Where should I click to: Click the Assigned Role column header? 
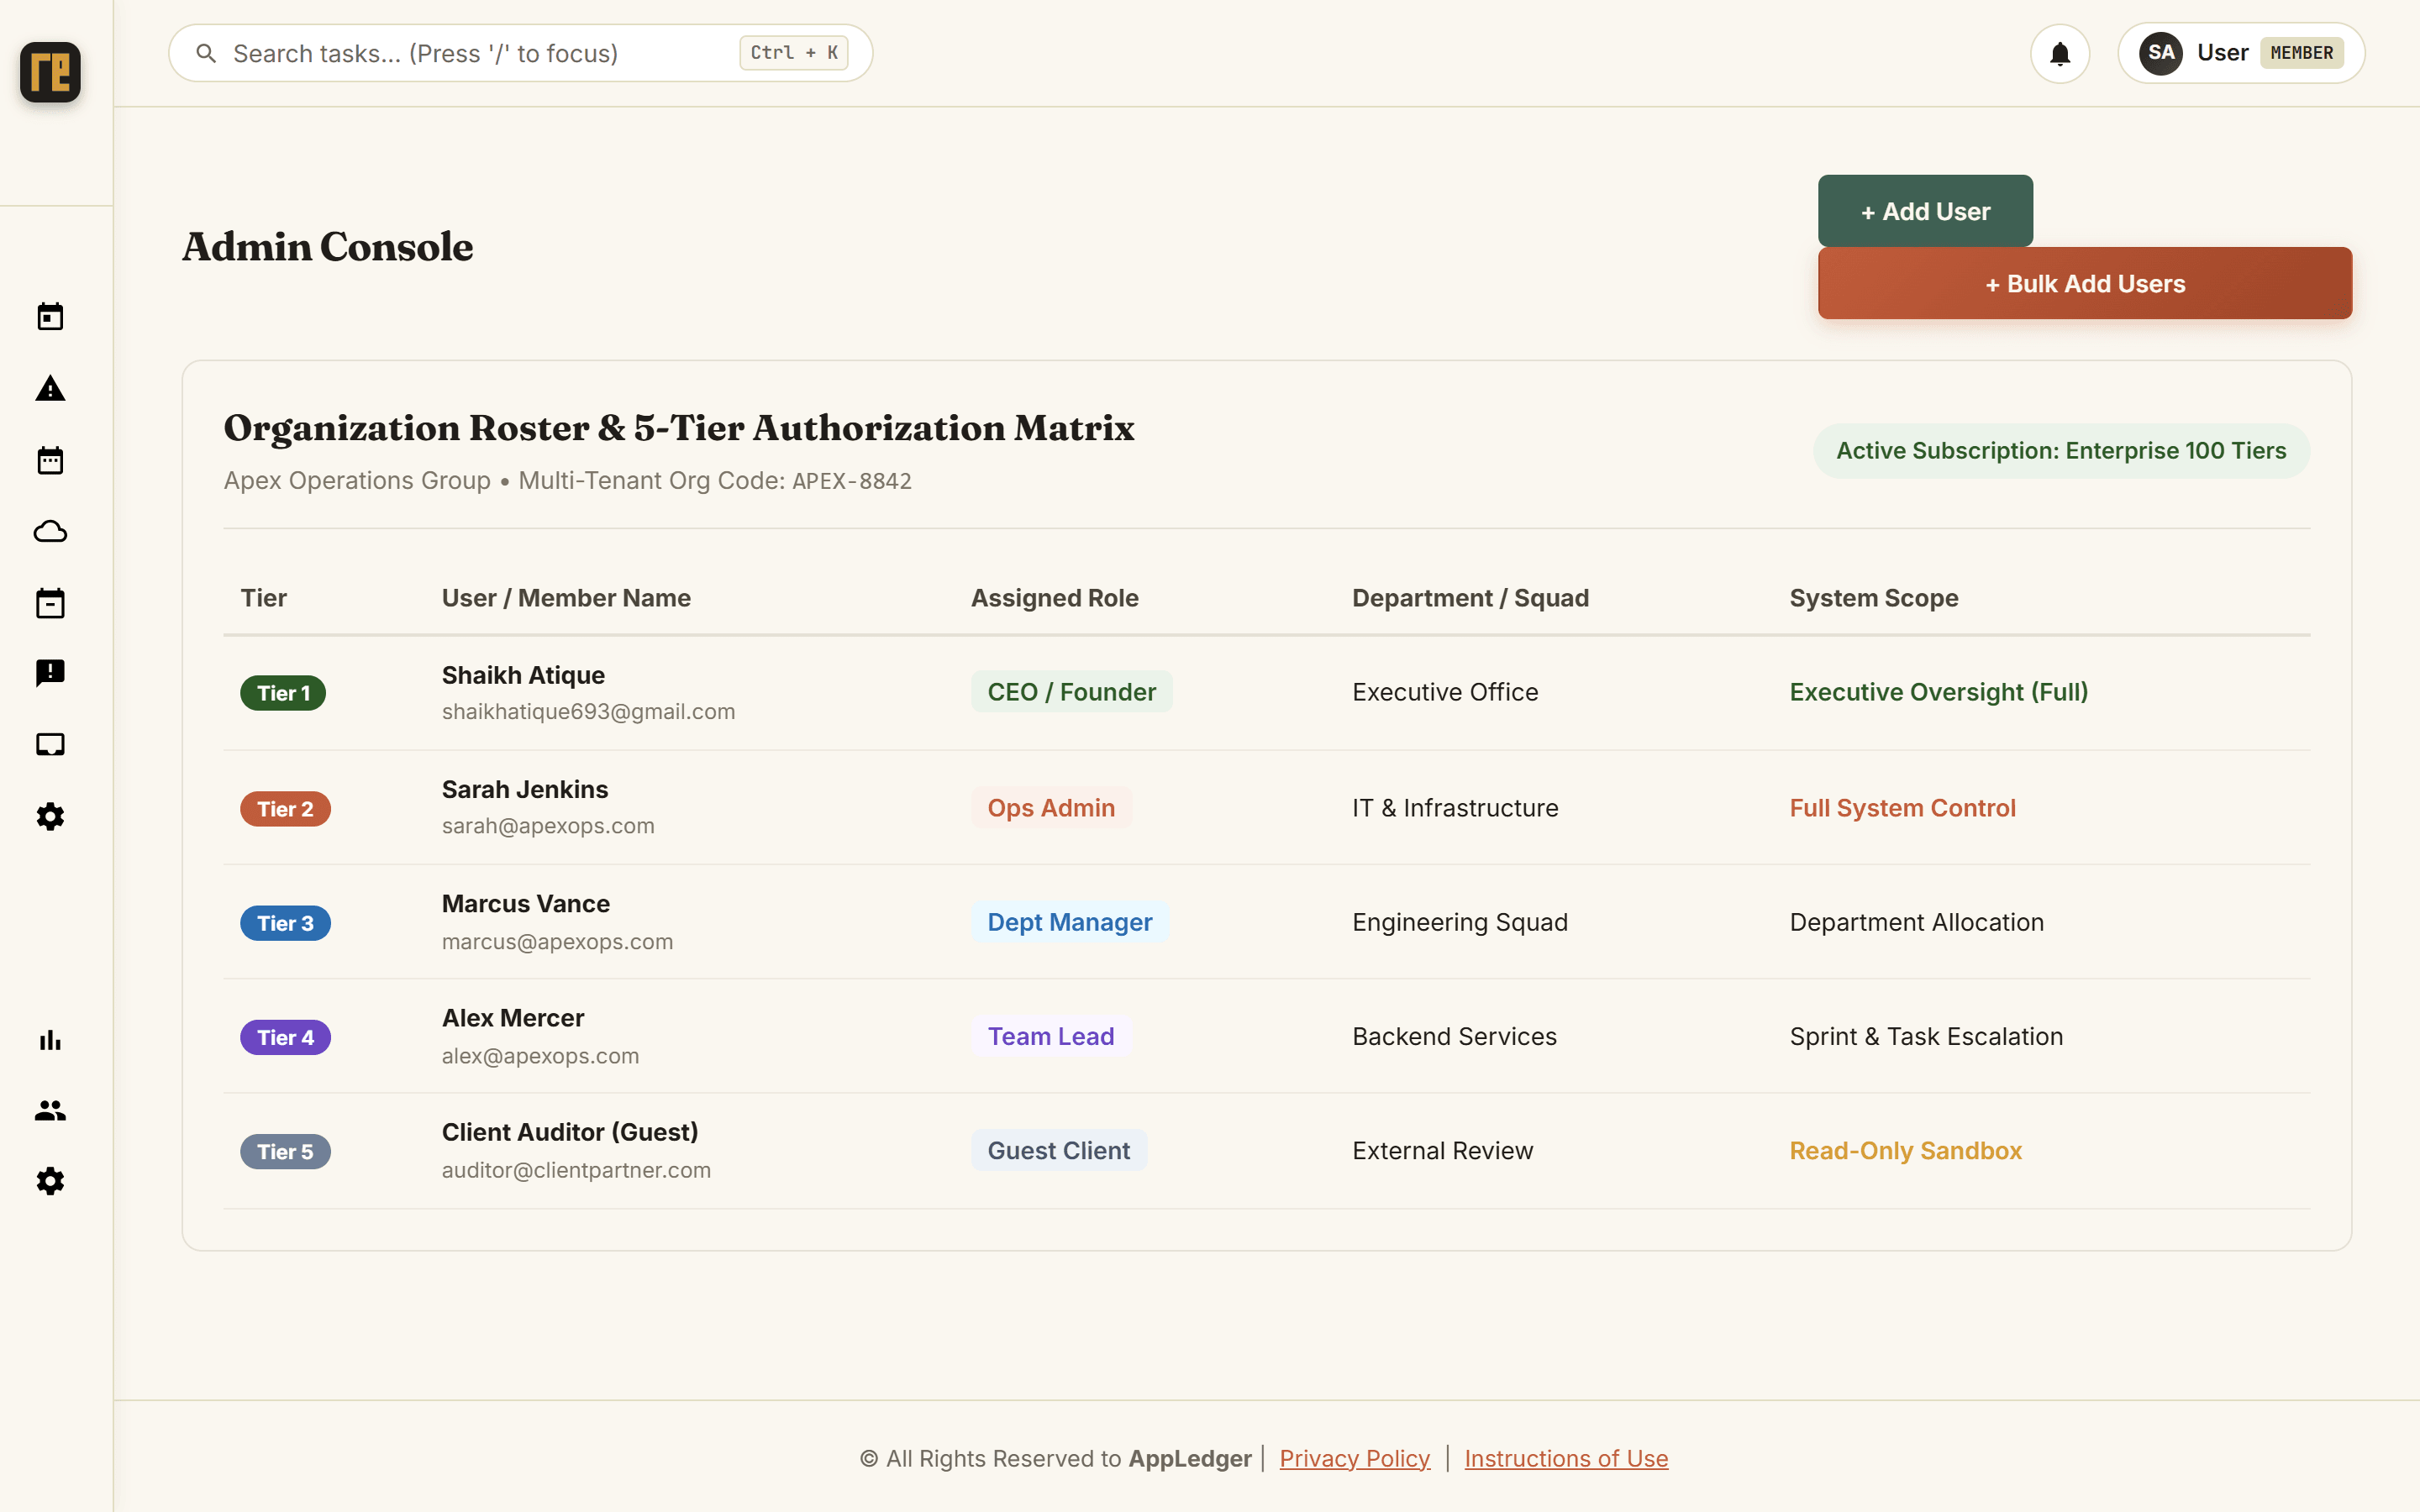click(x=1054, y=598)
